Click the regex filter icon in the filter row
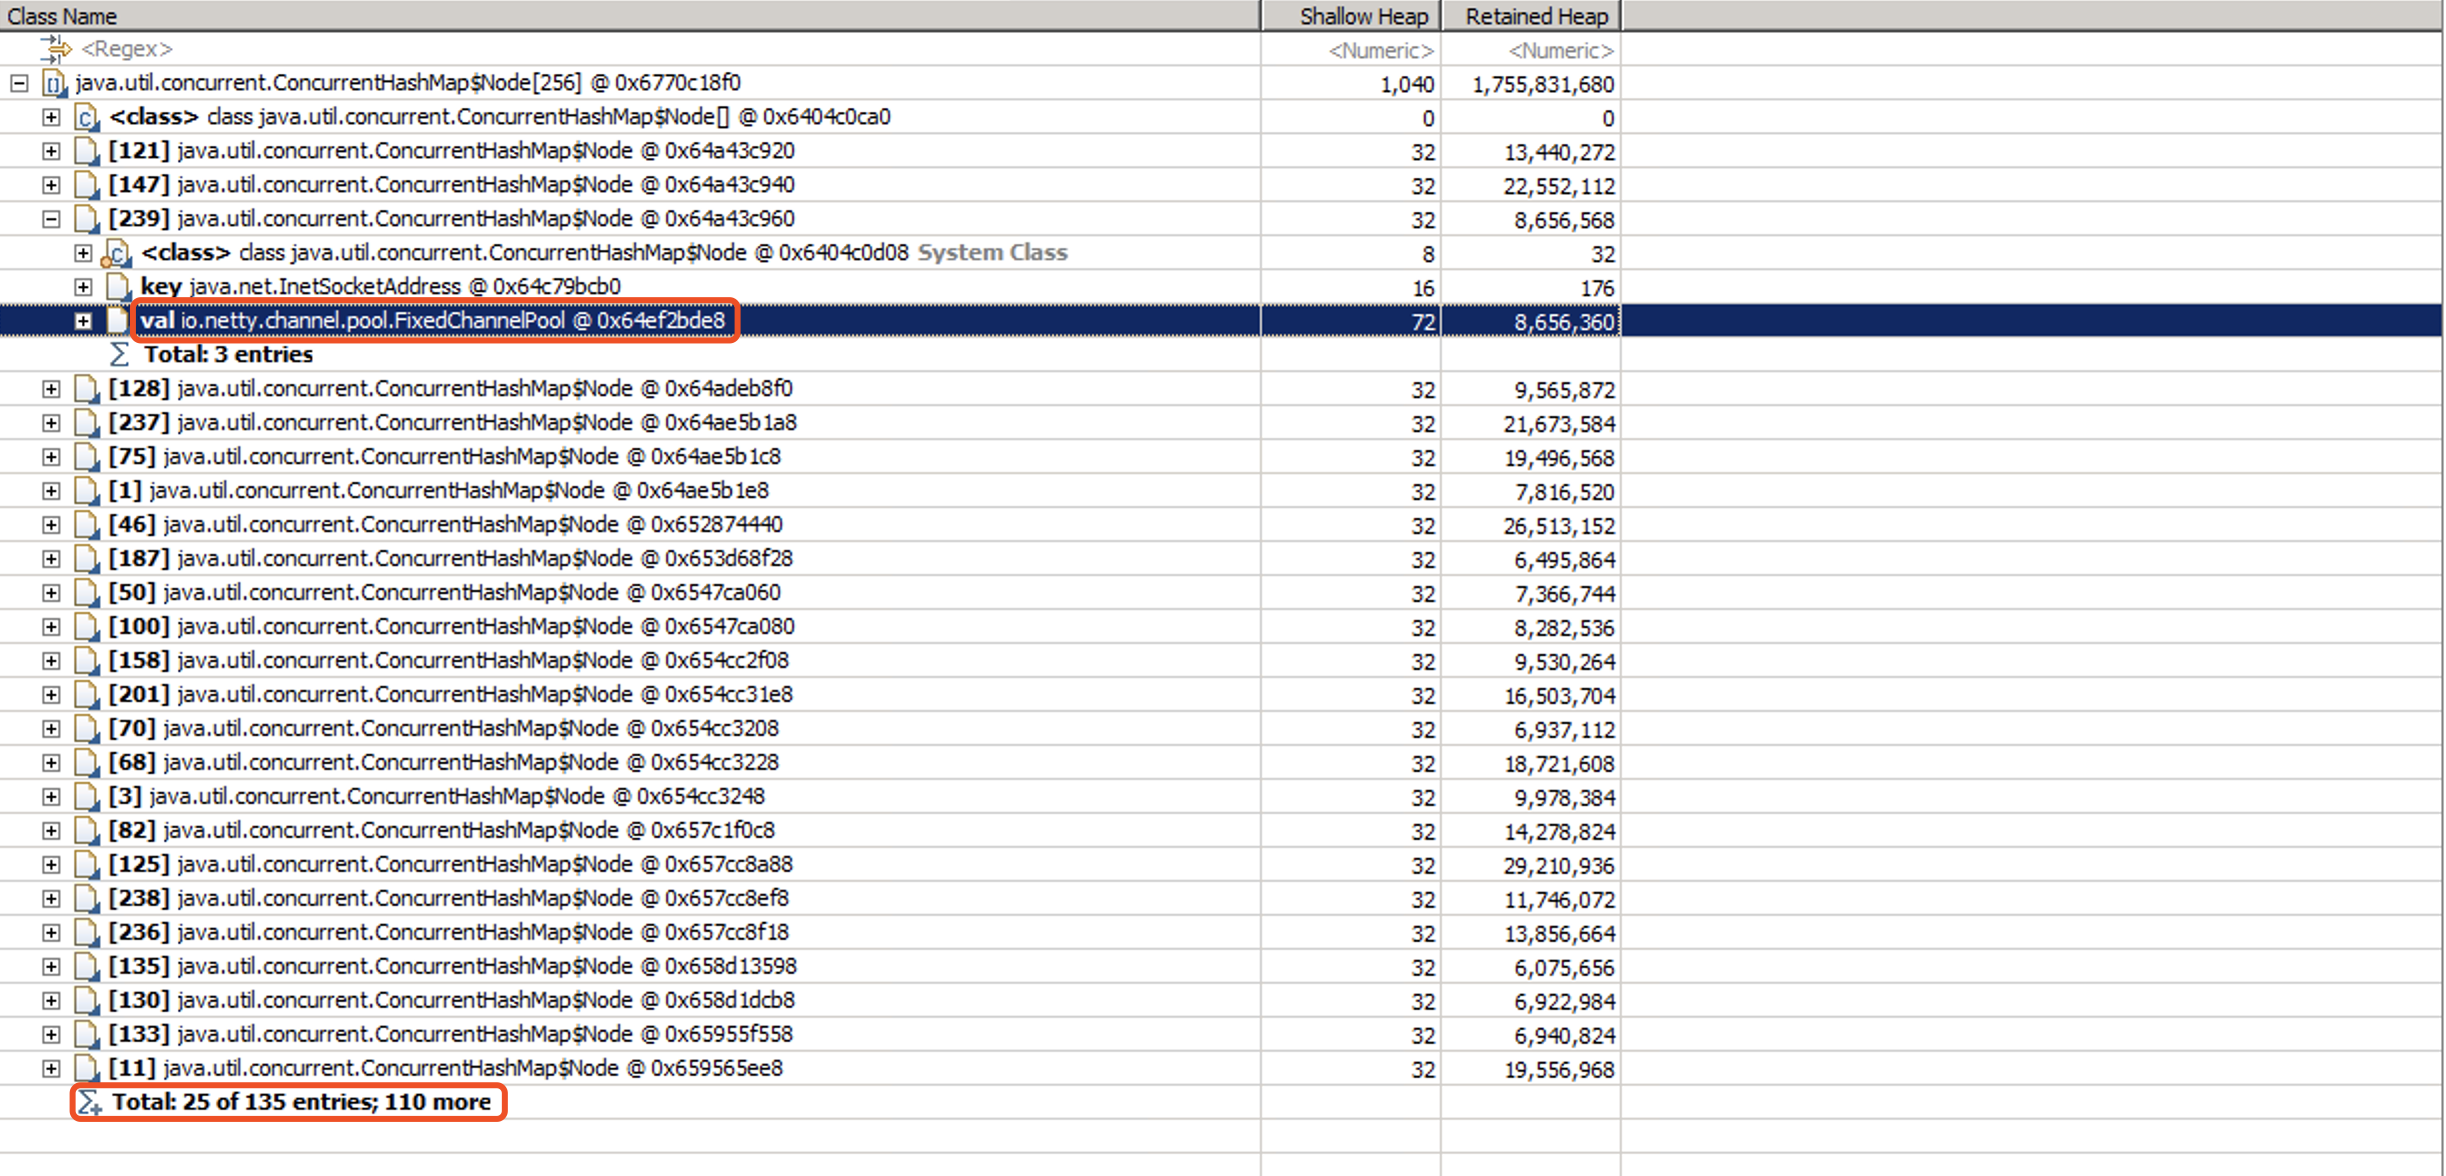Image resolution: width=2446 pixels, height=1176 pixels. point(55,48)
